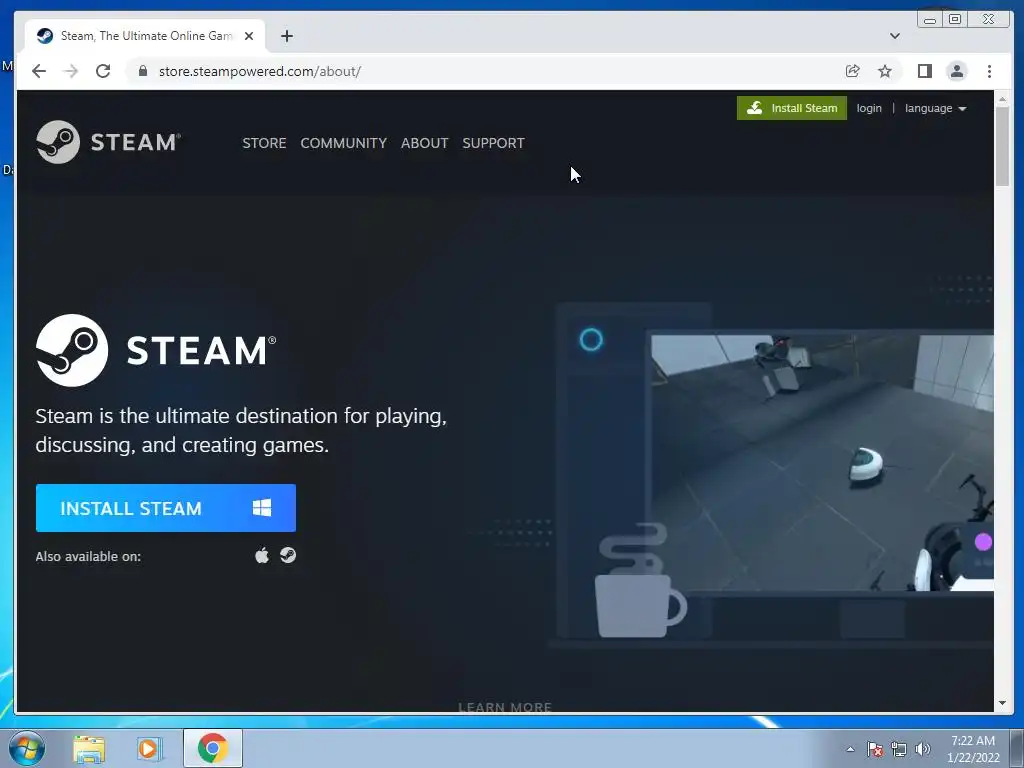Screen dimensions: 1024x768
Task: Open the Action Center flag icon
Action: pyautogui.click(x=875, y=749)
